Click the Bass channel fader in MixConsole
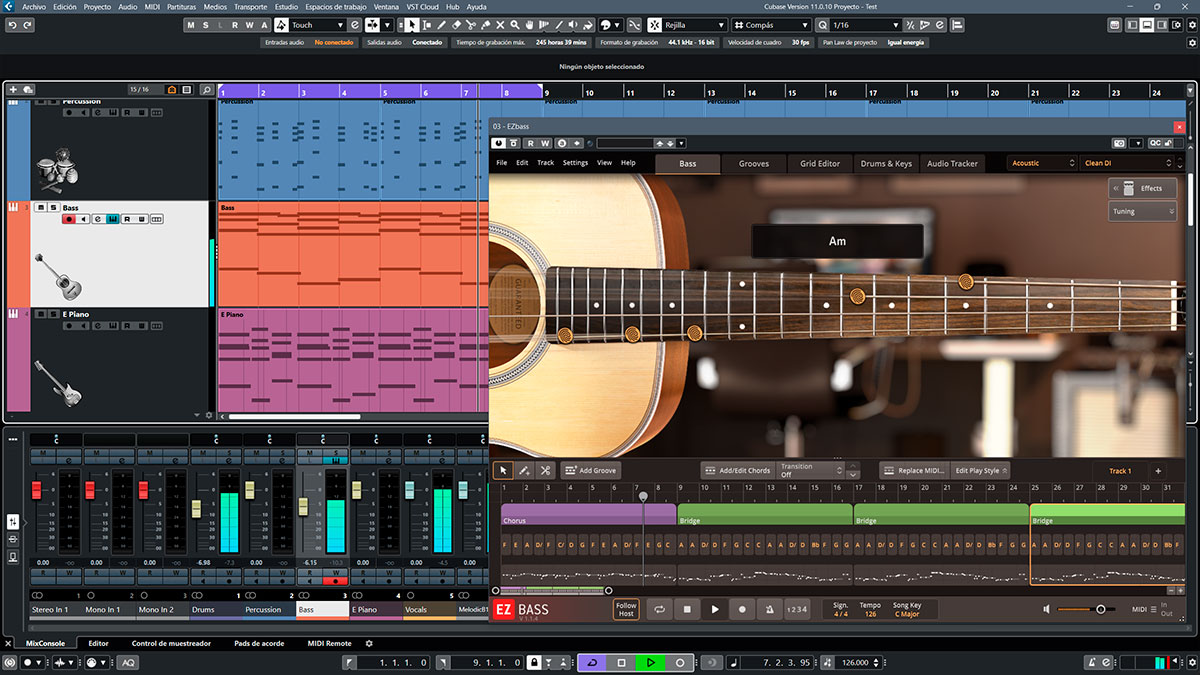This screenshot has height=675, width=1200. coord(303,506)
